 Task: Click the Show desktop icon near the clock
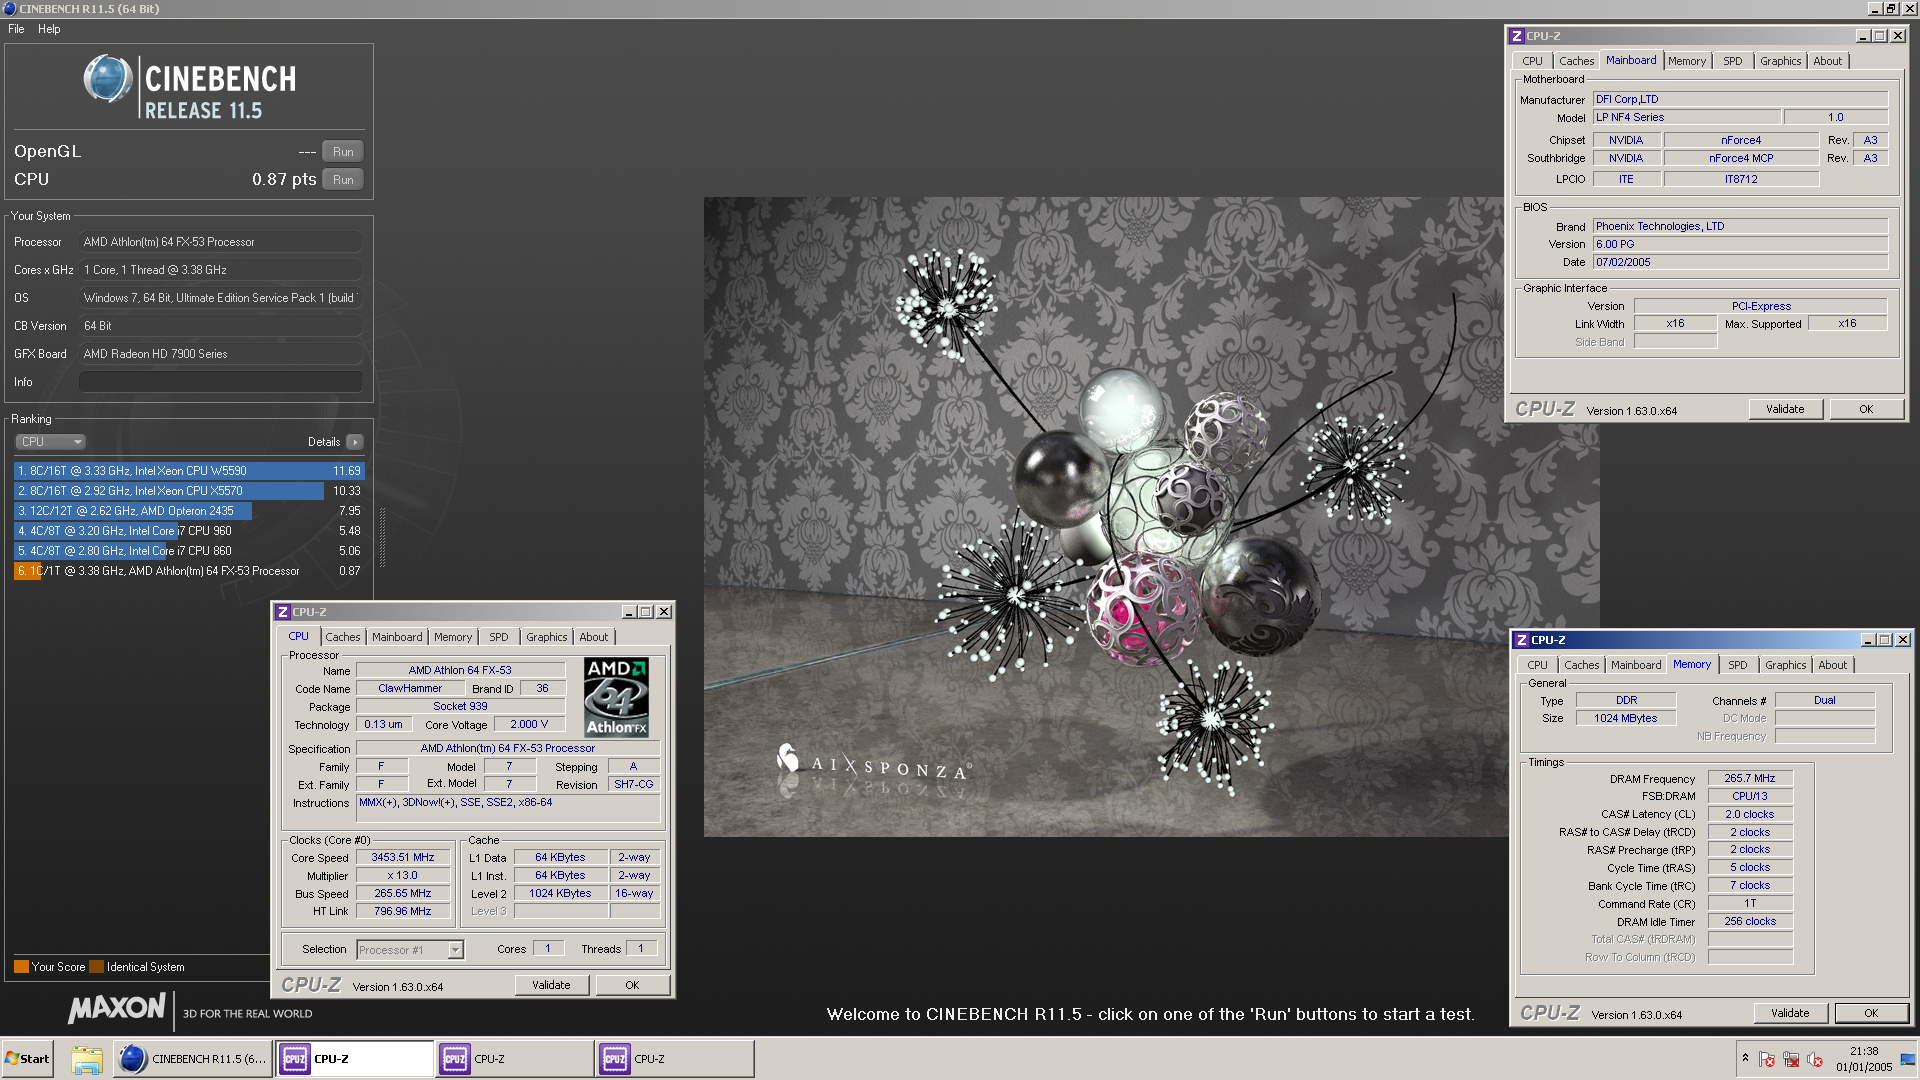pyautogui.click(x=1909, y=1060)
